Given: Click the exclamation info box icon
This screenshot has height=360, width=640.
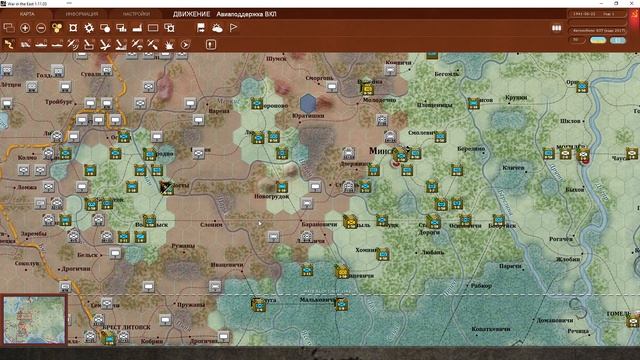Looking at the screenshot, I should point(211,44).
